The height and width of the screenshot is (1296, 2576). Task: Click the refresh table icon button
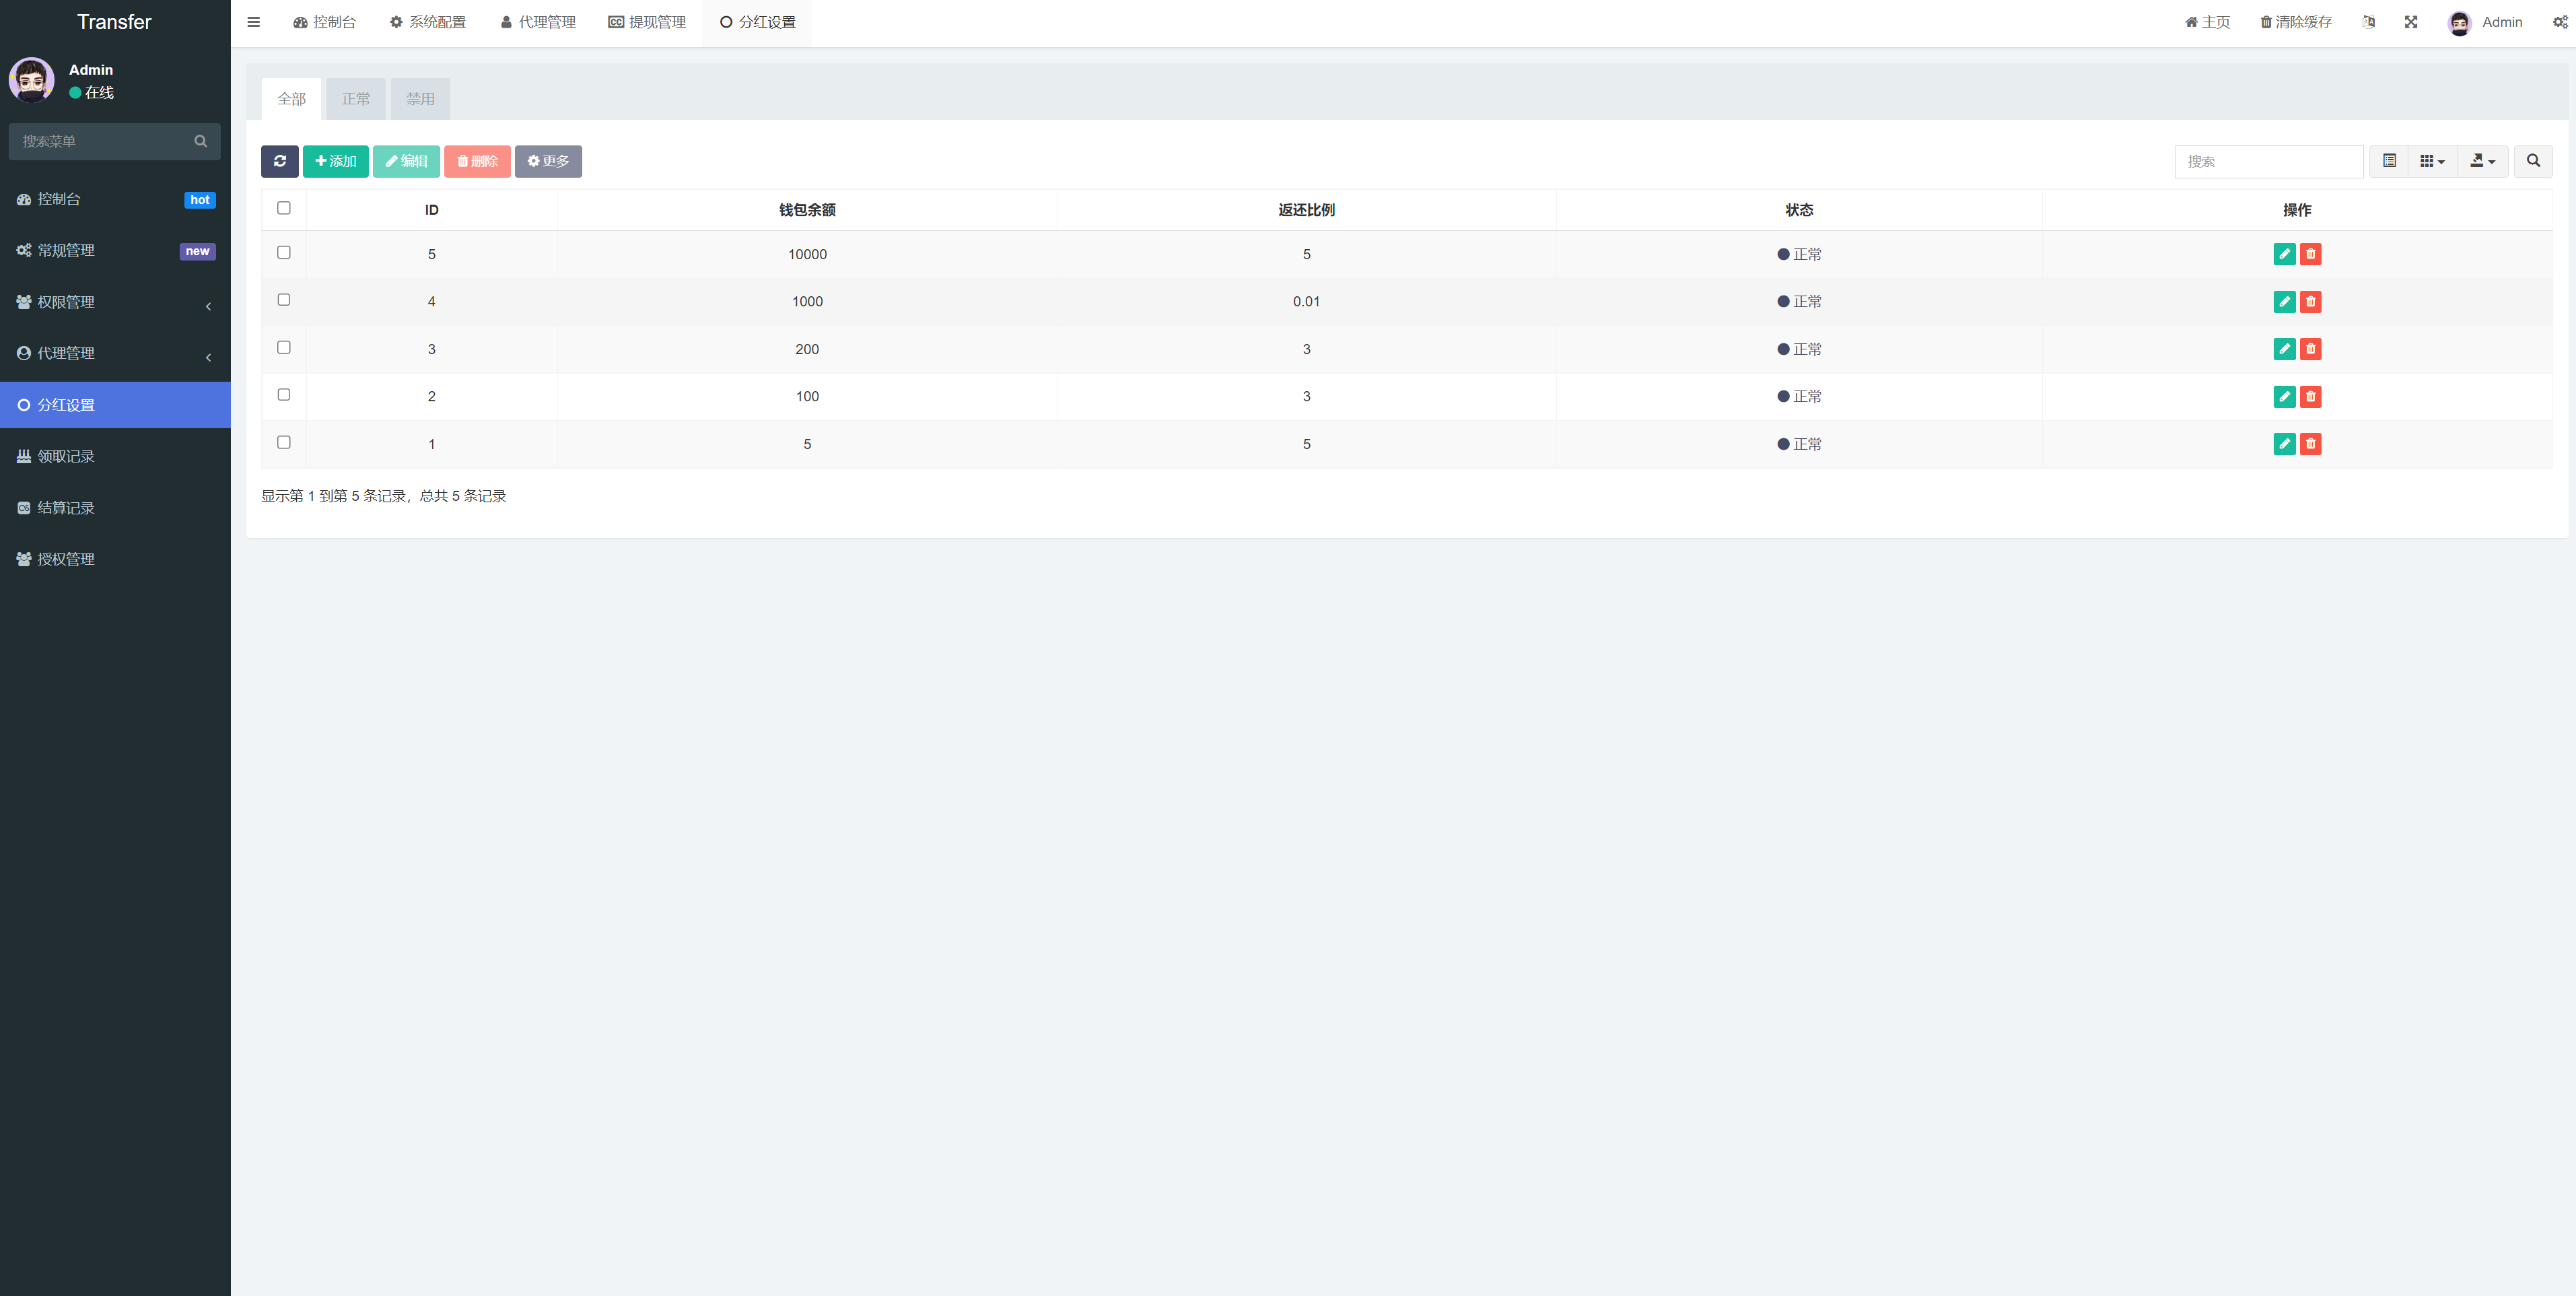pos(279,161)
